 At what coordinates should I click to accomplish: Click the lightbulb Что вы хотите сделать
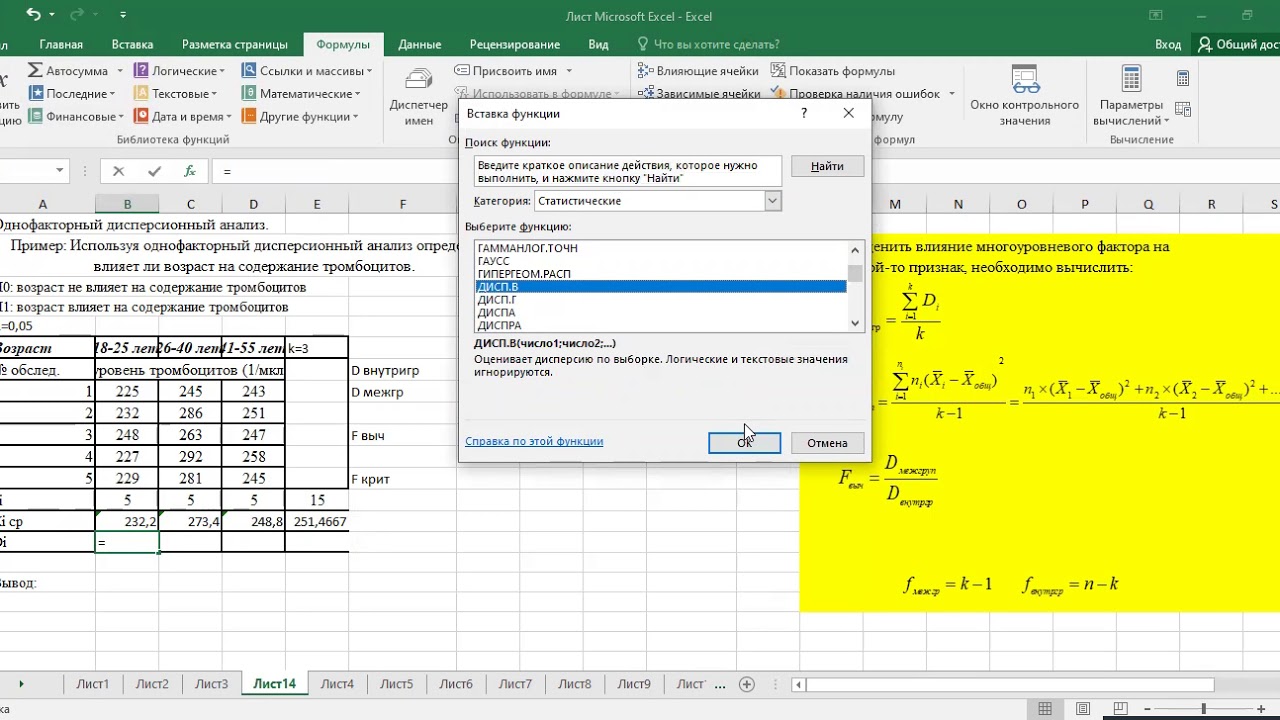coord(643,44)
